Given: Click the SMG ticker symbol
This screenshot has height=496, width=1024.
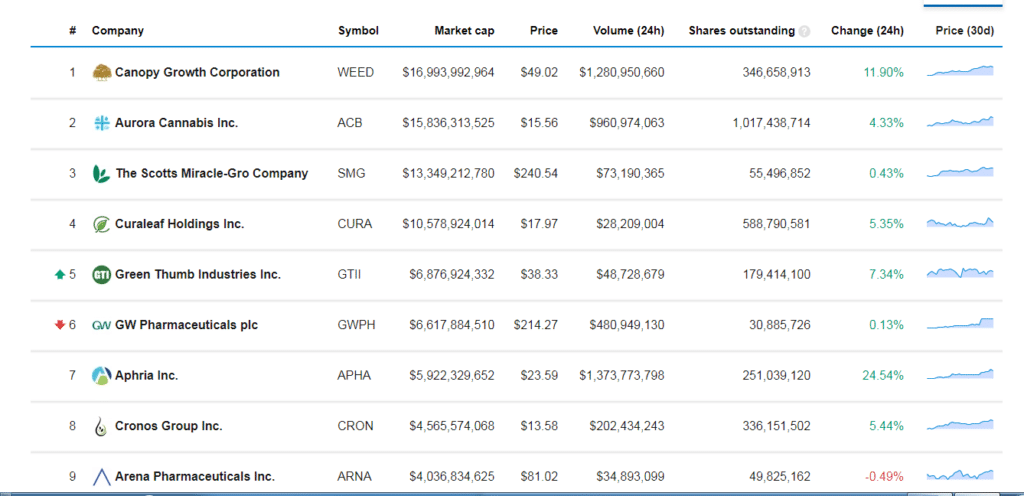Looking at the screenshot, I should click(351, 174).
